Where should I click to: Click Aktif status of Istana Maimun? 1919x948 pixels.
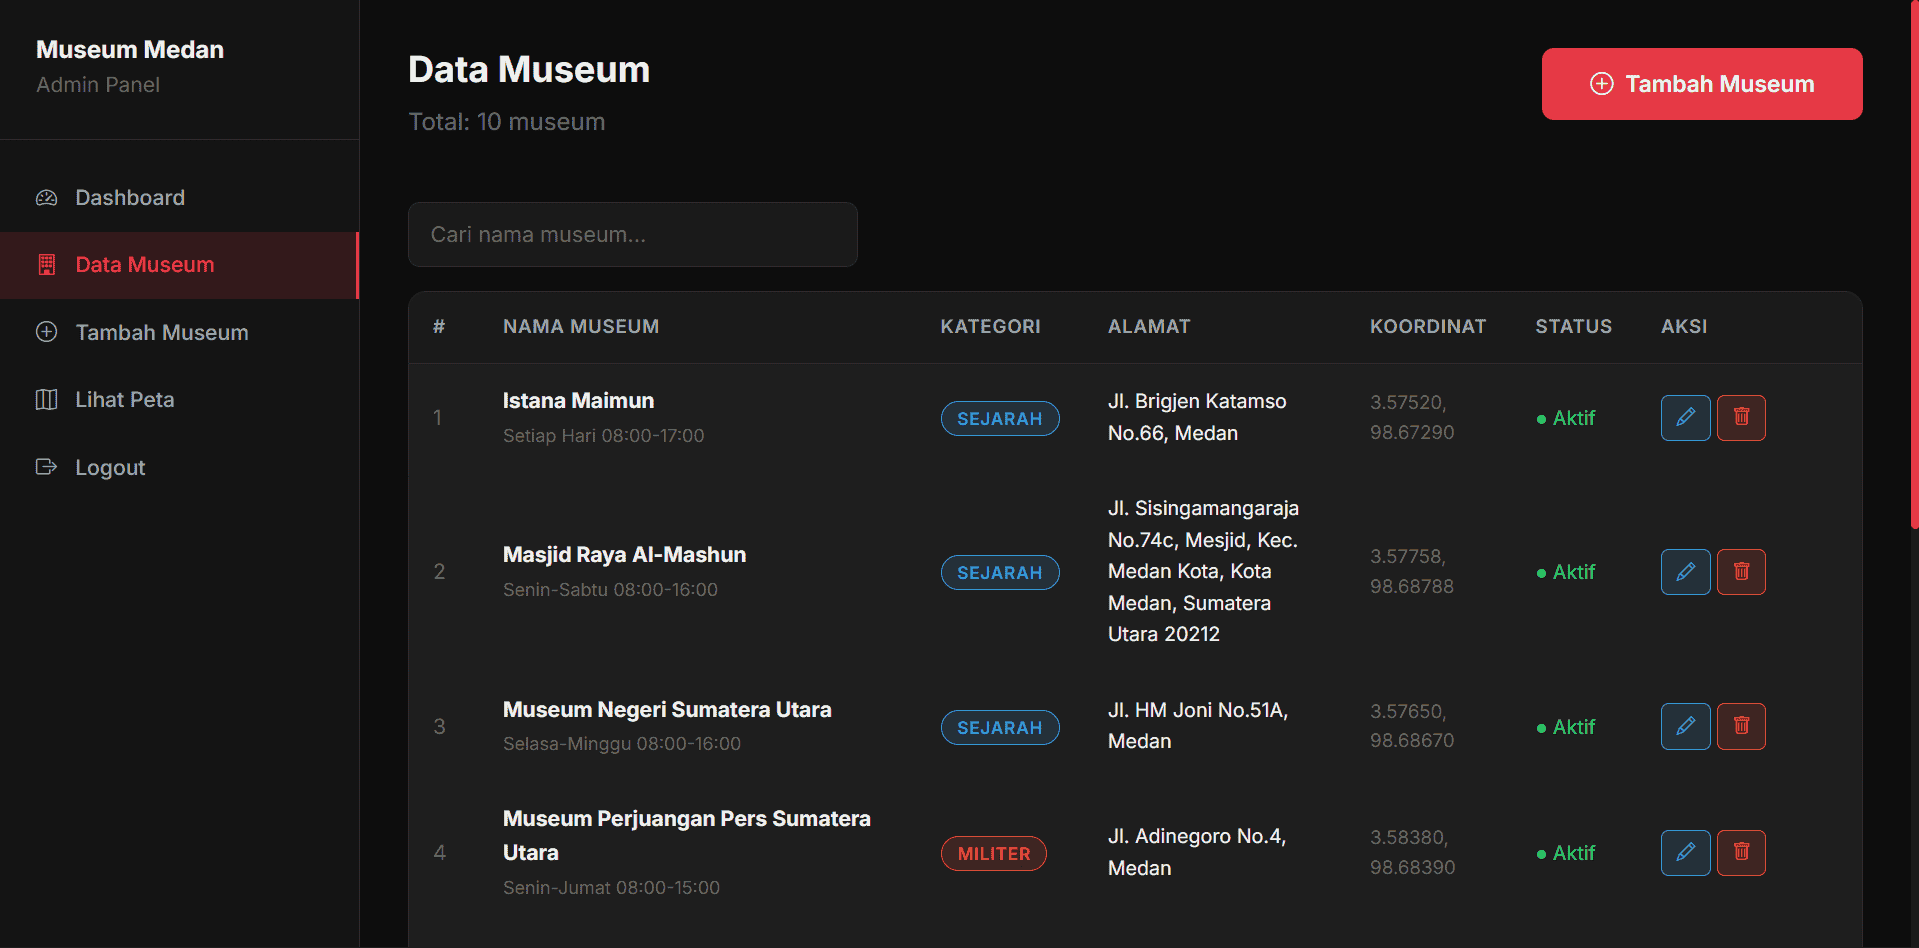[x=1566, y=419]
